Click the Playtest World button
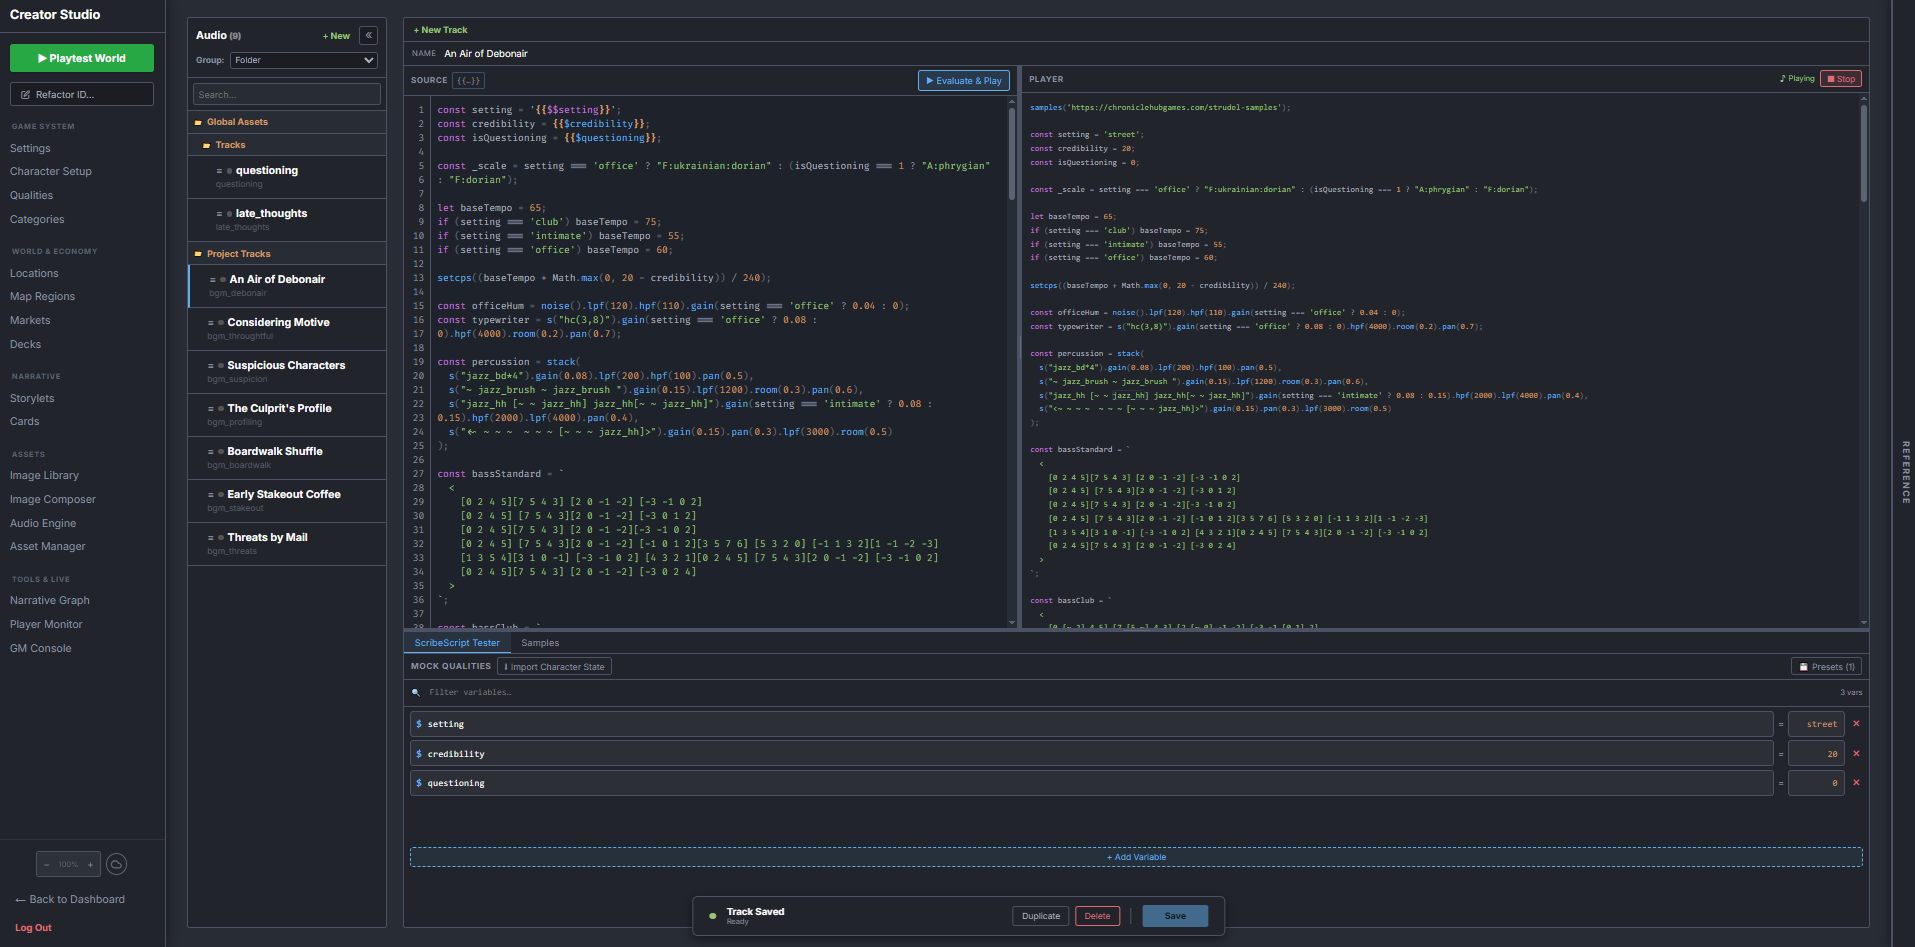1915x947 pixels. point(82,58)
